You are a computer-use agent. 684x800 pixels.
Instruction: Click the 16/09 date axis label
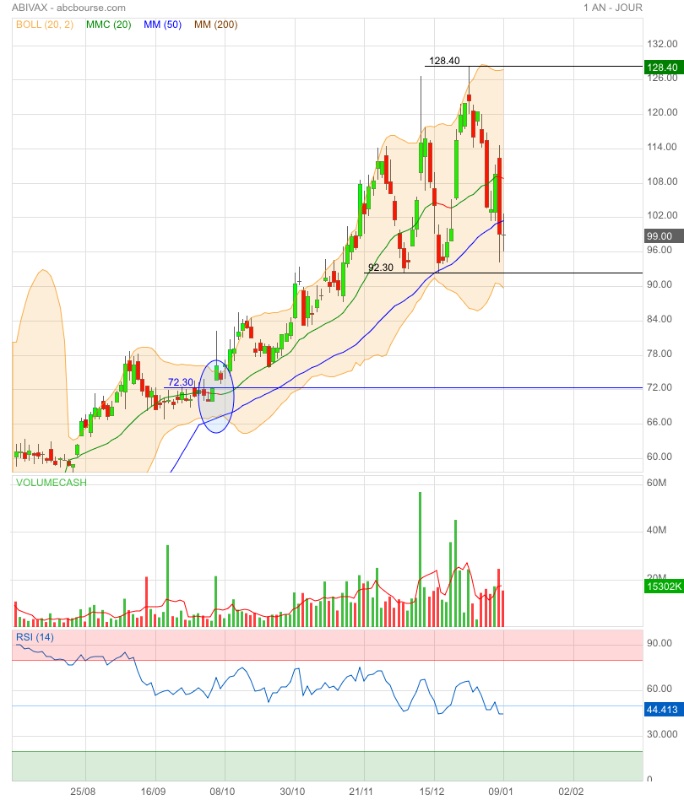[153, 792]
